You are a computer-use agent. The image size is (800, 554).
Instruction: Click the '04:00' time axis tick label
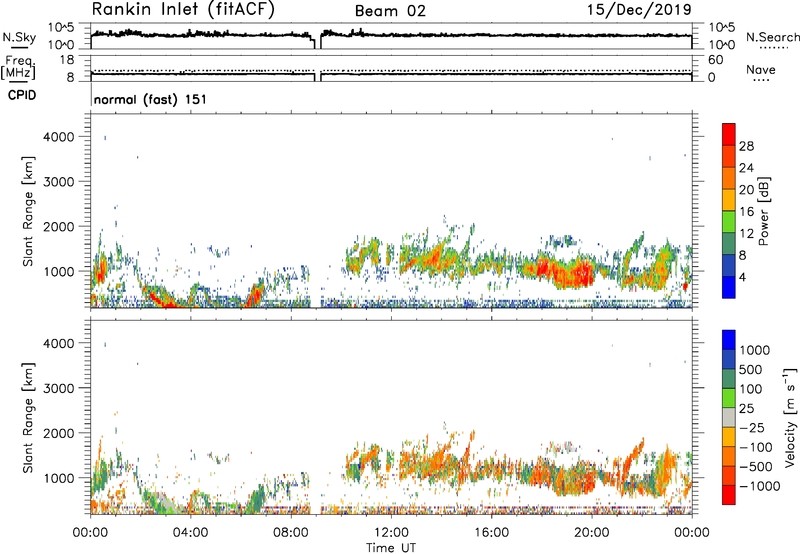tap(191, 533)
